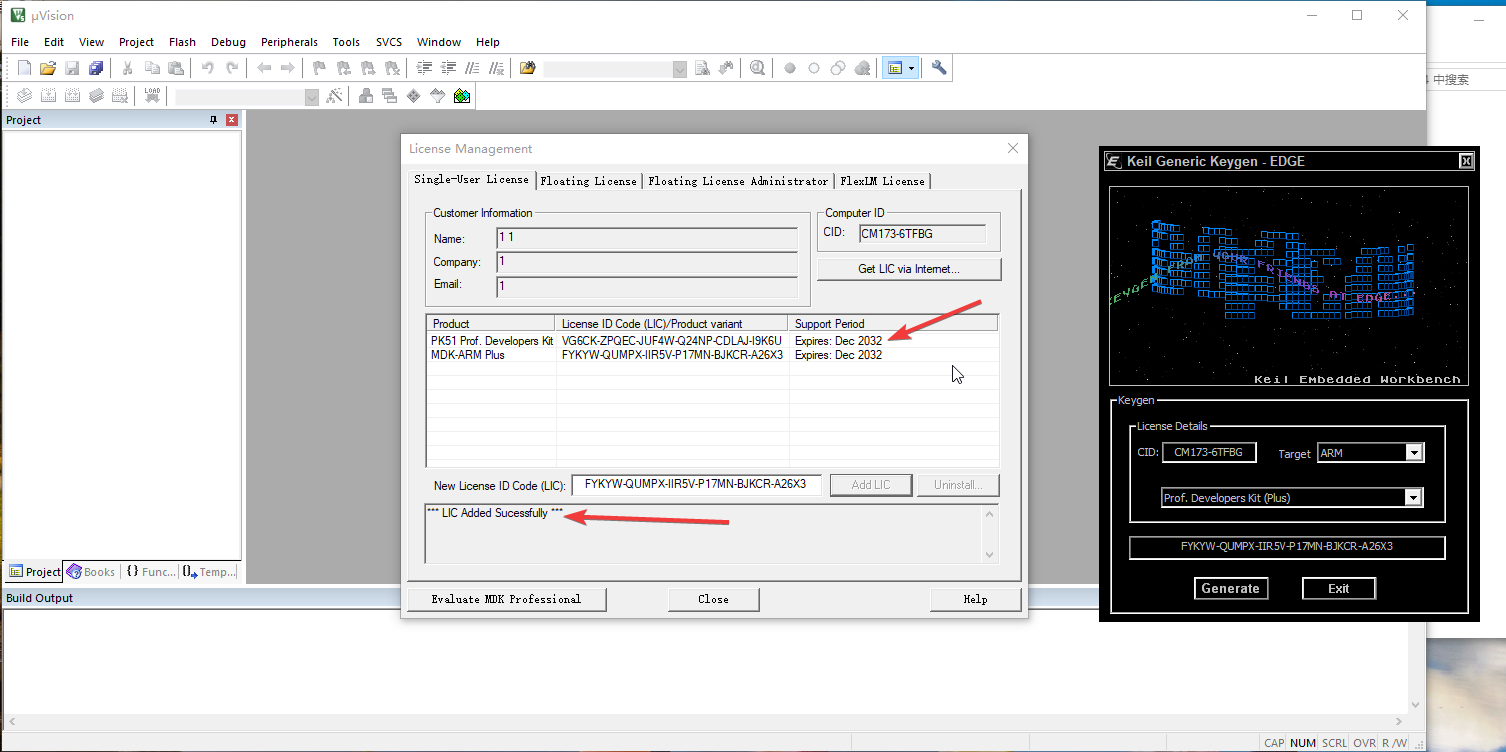Open the Prof. Developers Kit (Plus) dropdown
Screen dimensions: 1506x752
coord(1414,498)
